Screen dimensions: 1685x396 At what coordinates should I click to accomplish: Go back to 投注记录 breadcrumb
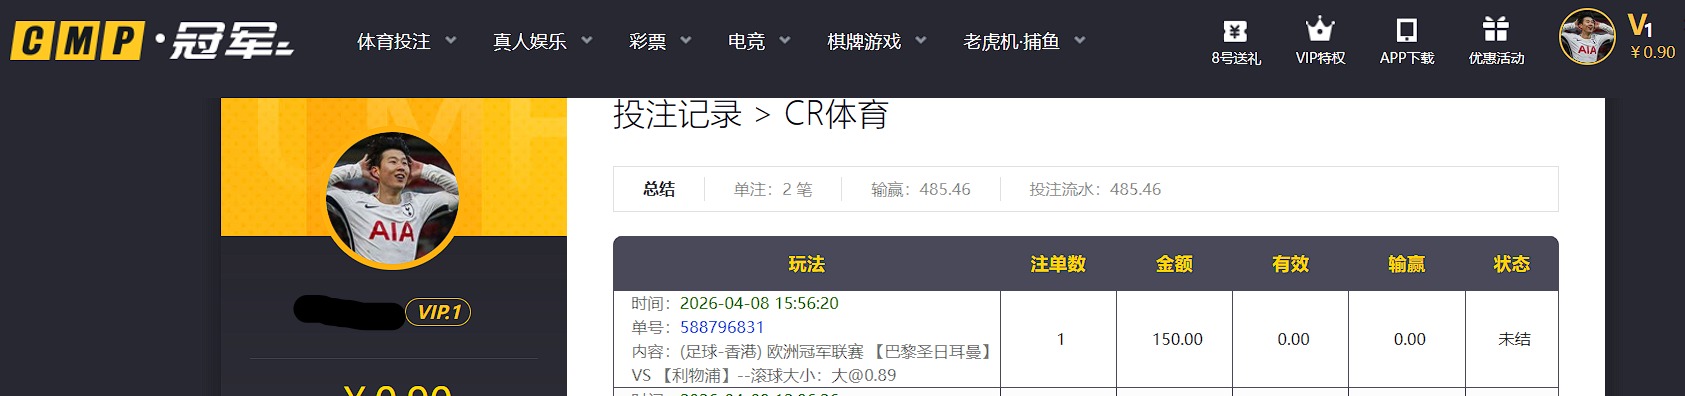[677, 114]
